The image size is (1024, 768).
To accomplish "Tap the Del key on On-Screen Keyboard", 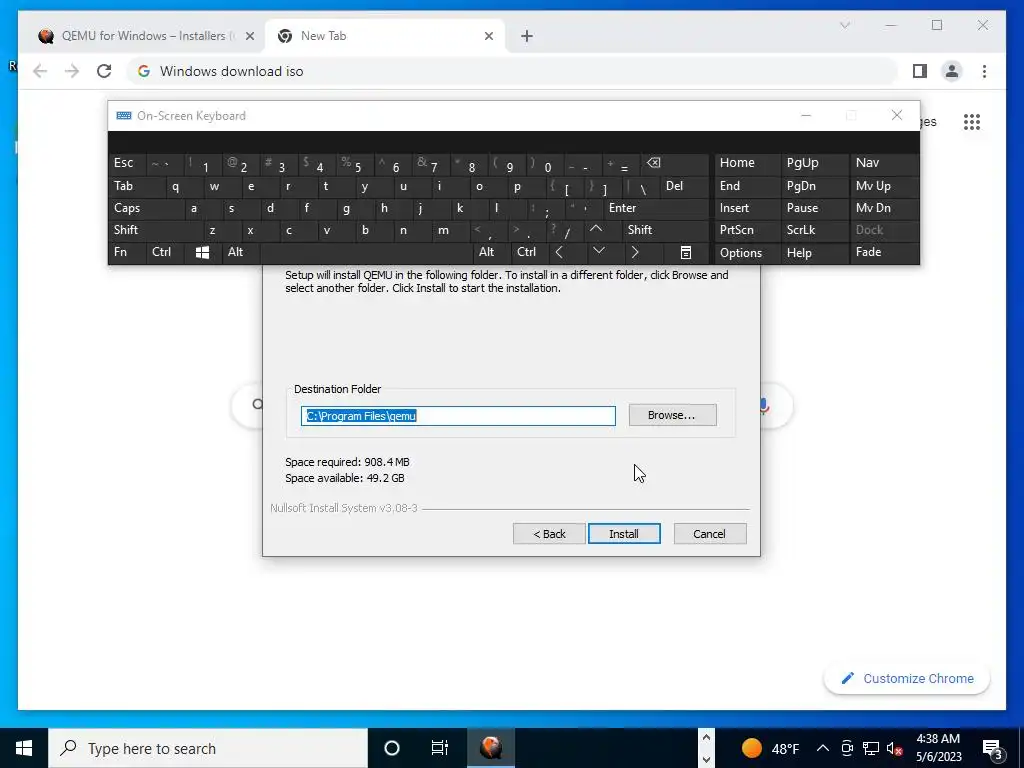I will (684, 186).
